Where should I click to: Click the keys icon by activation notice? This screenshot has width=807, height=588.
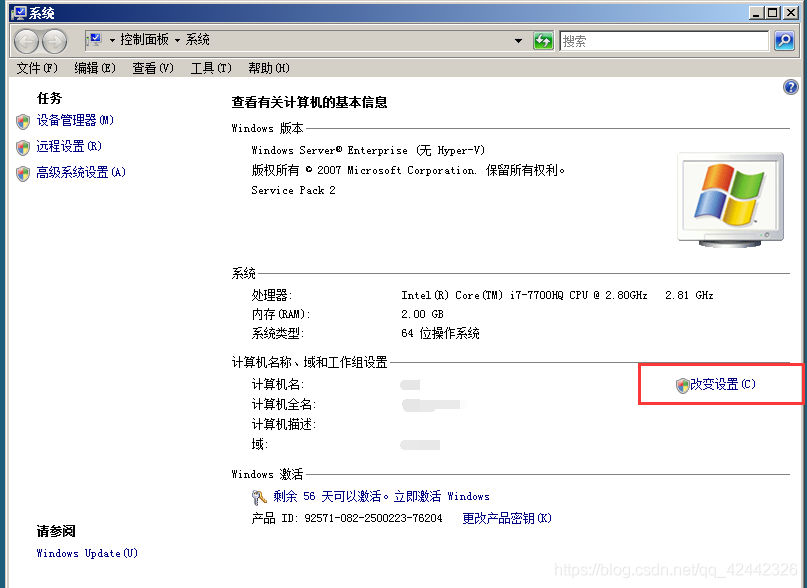pos(259,497)
